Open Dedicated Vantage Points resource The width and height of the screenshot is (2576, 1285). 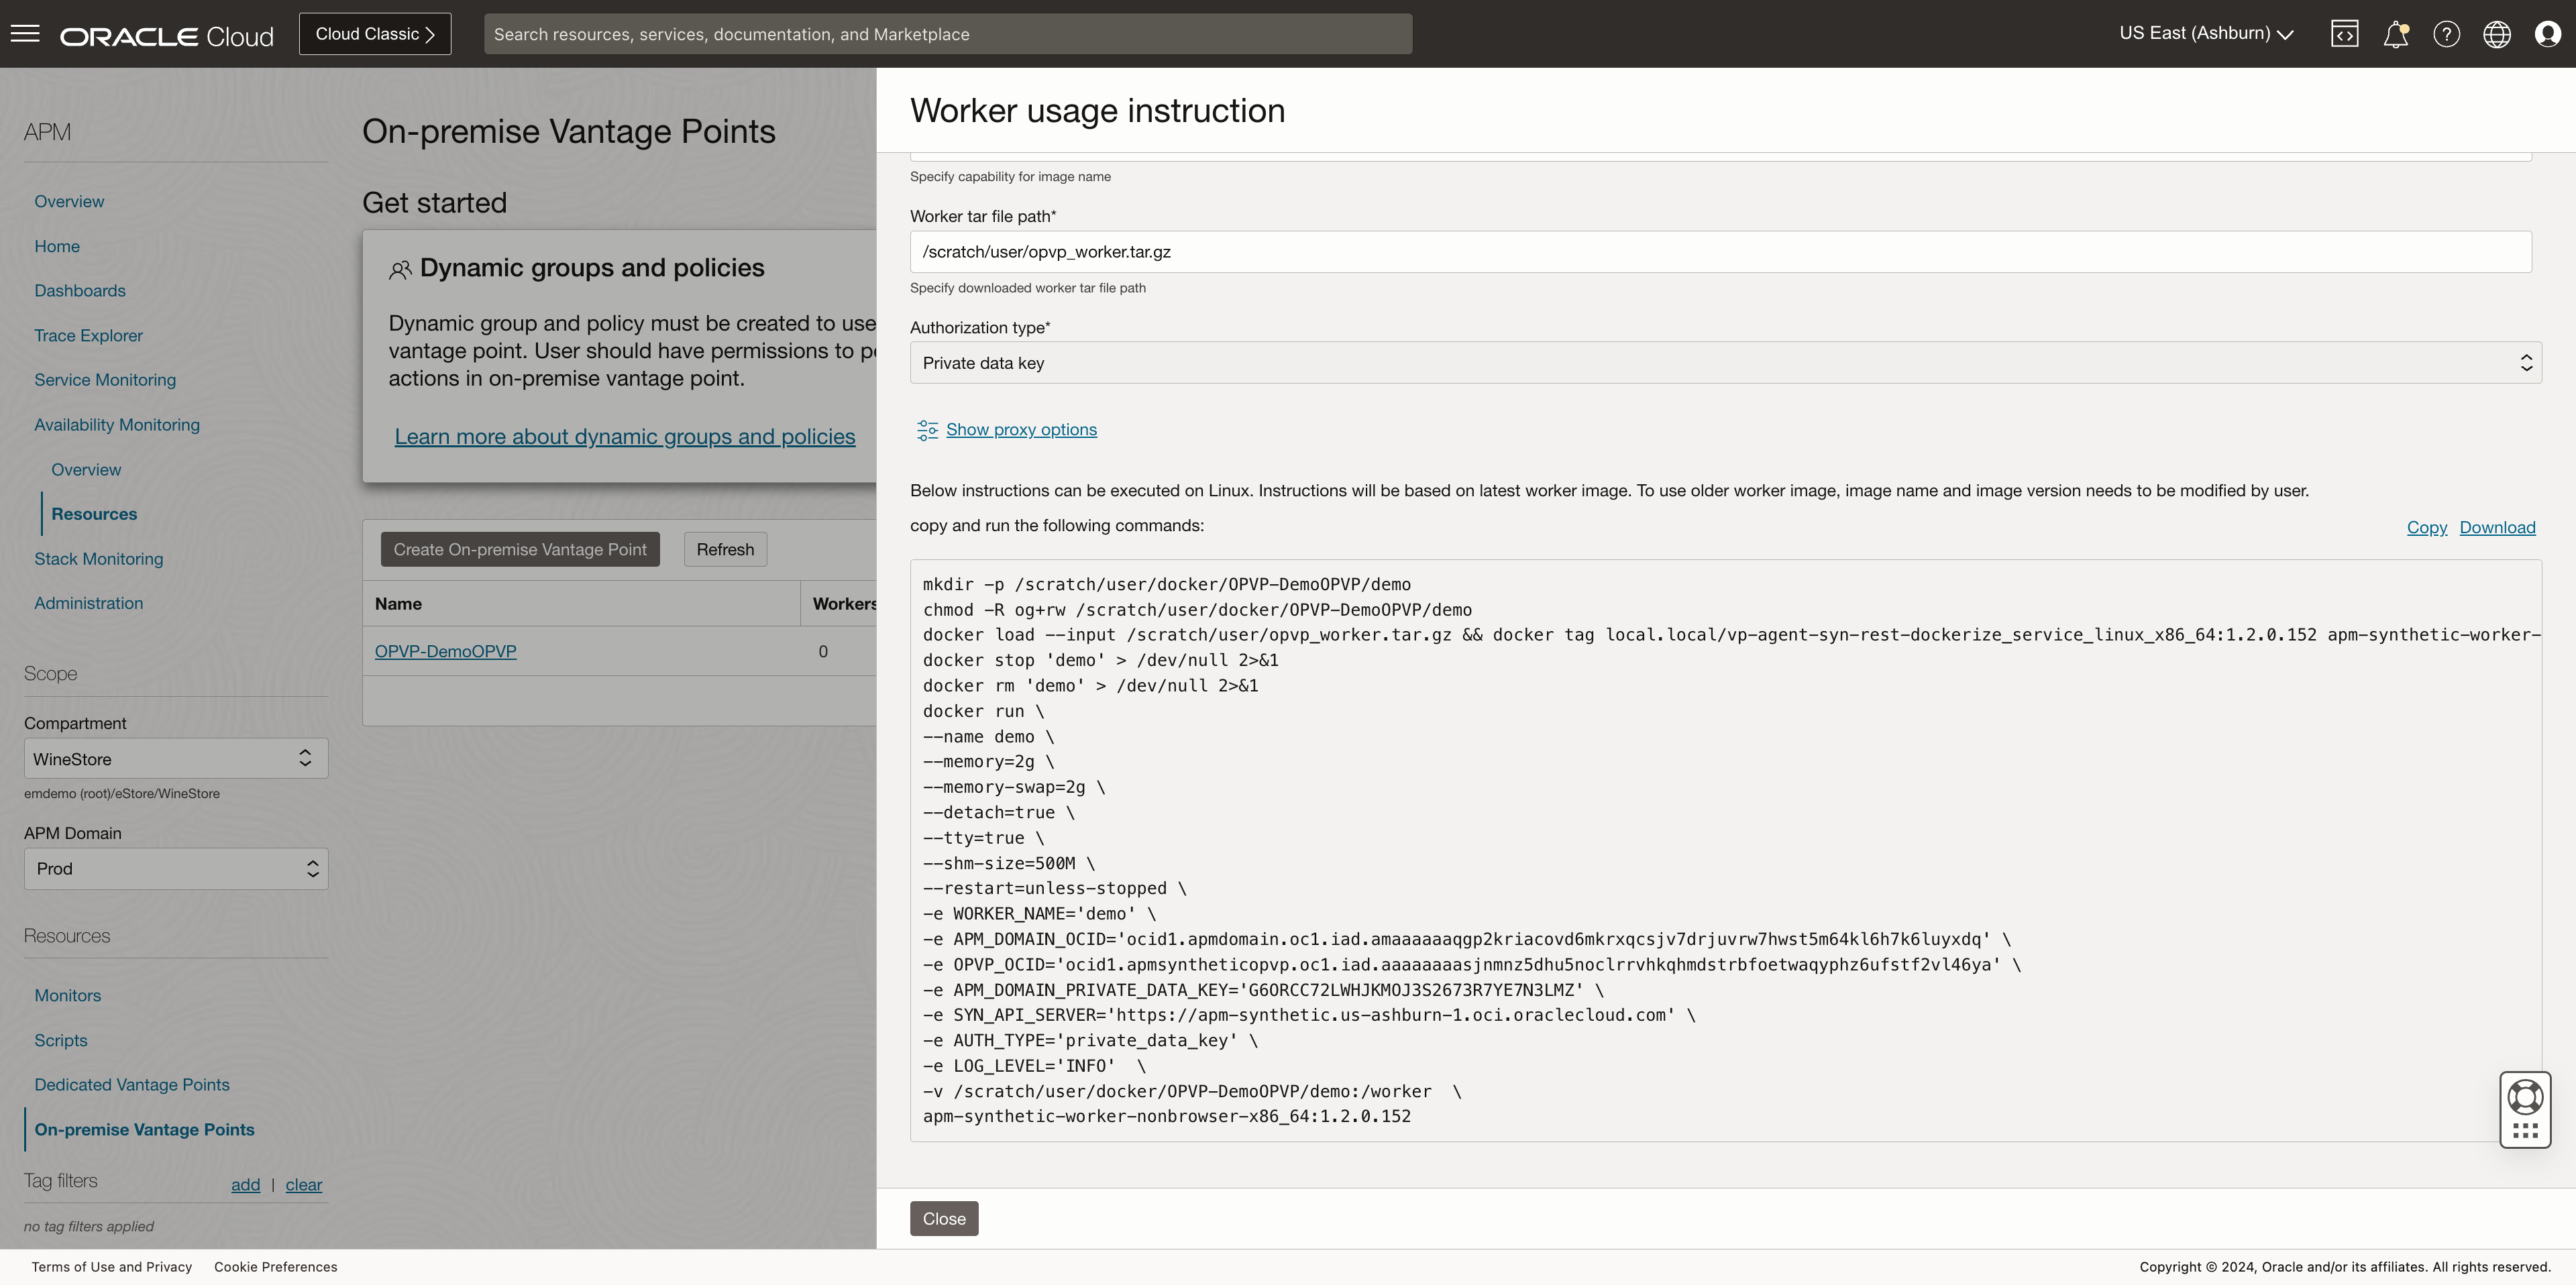[131, 1085]
